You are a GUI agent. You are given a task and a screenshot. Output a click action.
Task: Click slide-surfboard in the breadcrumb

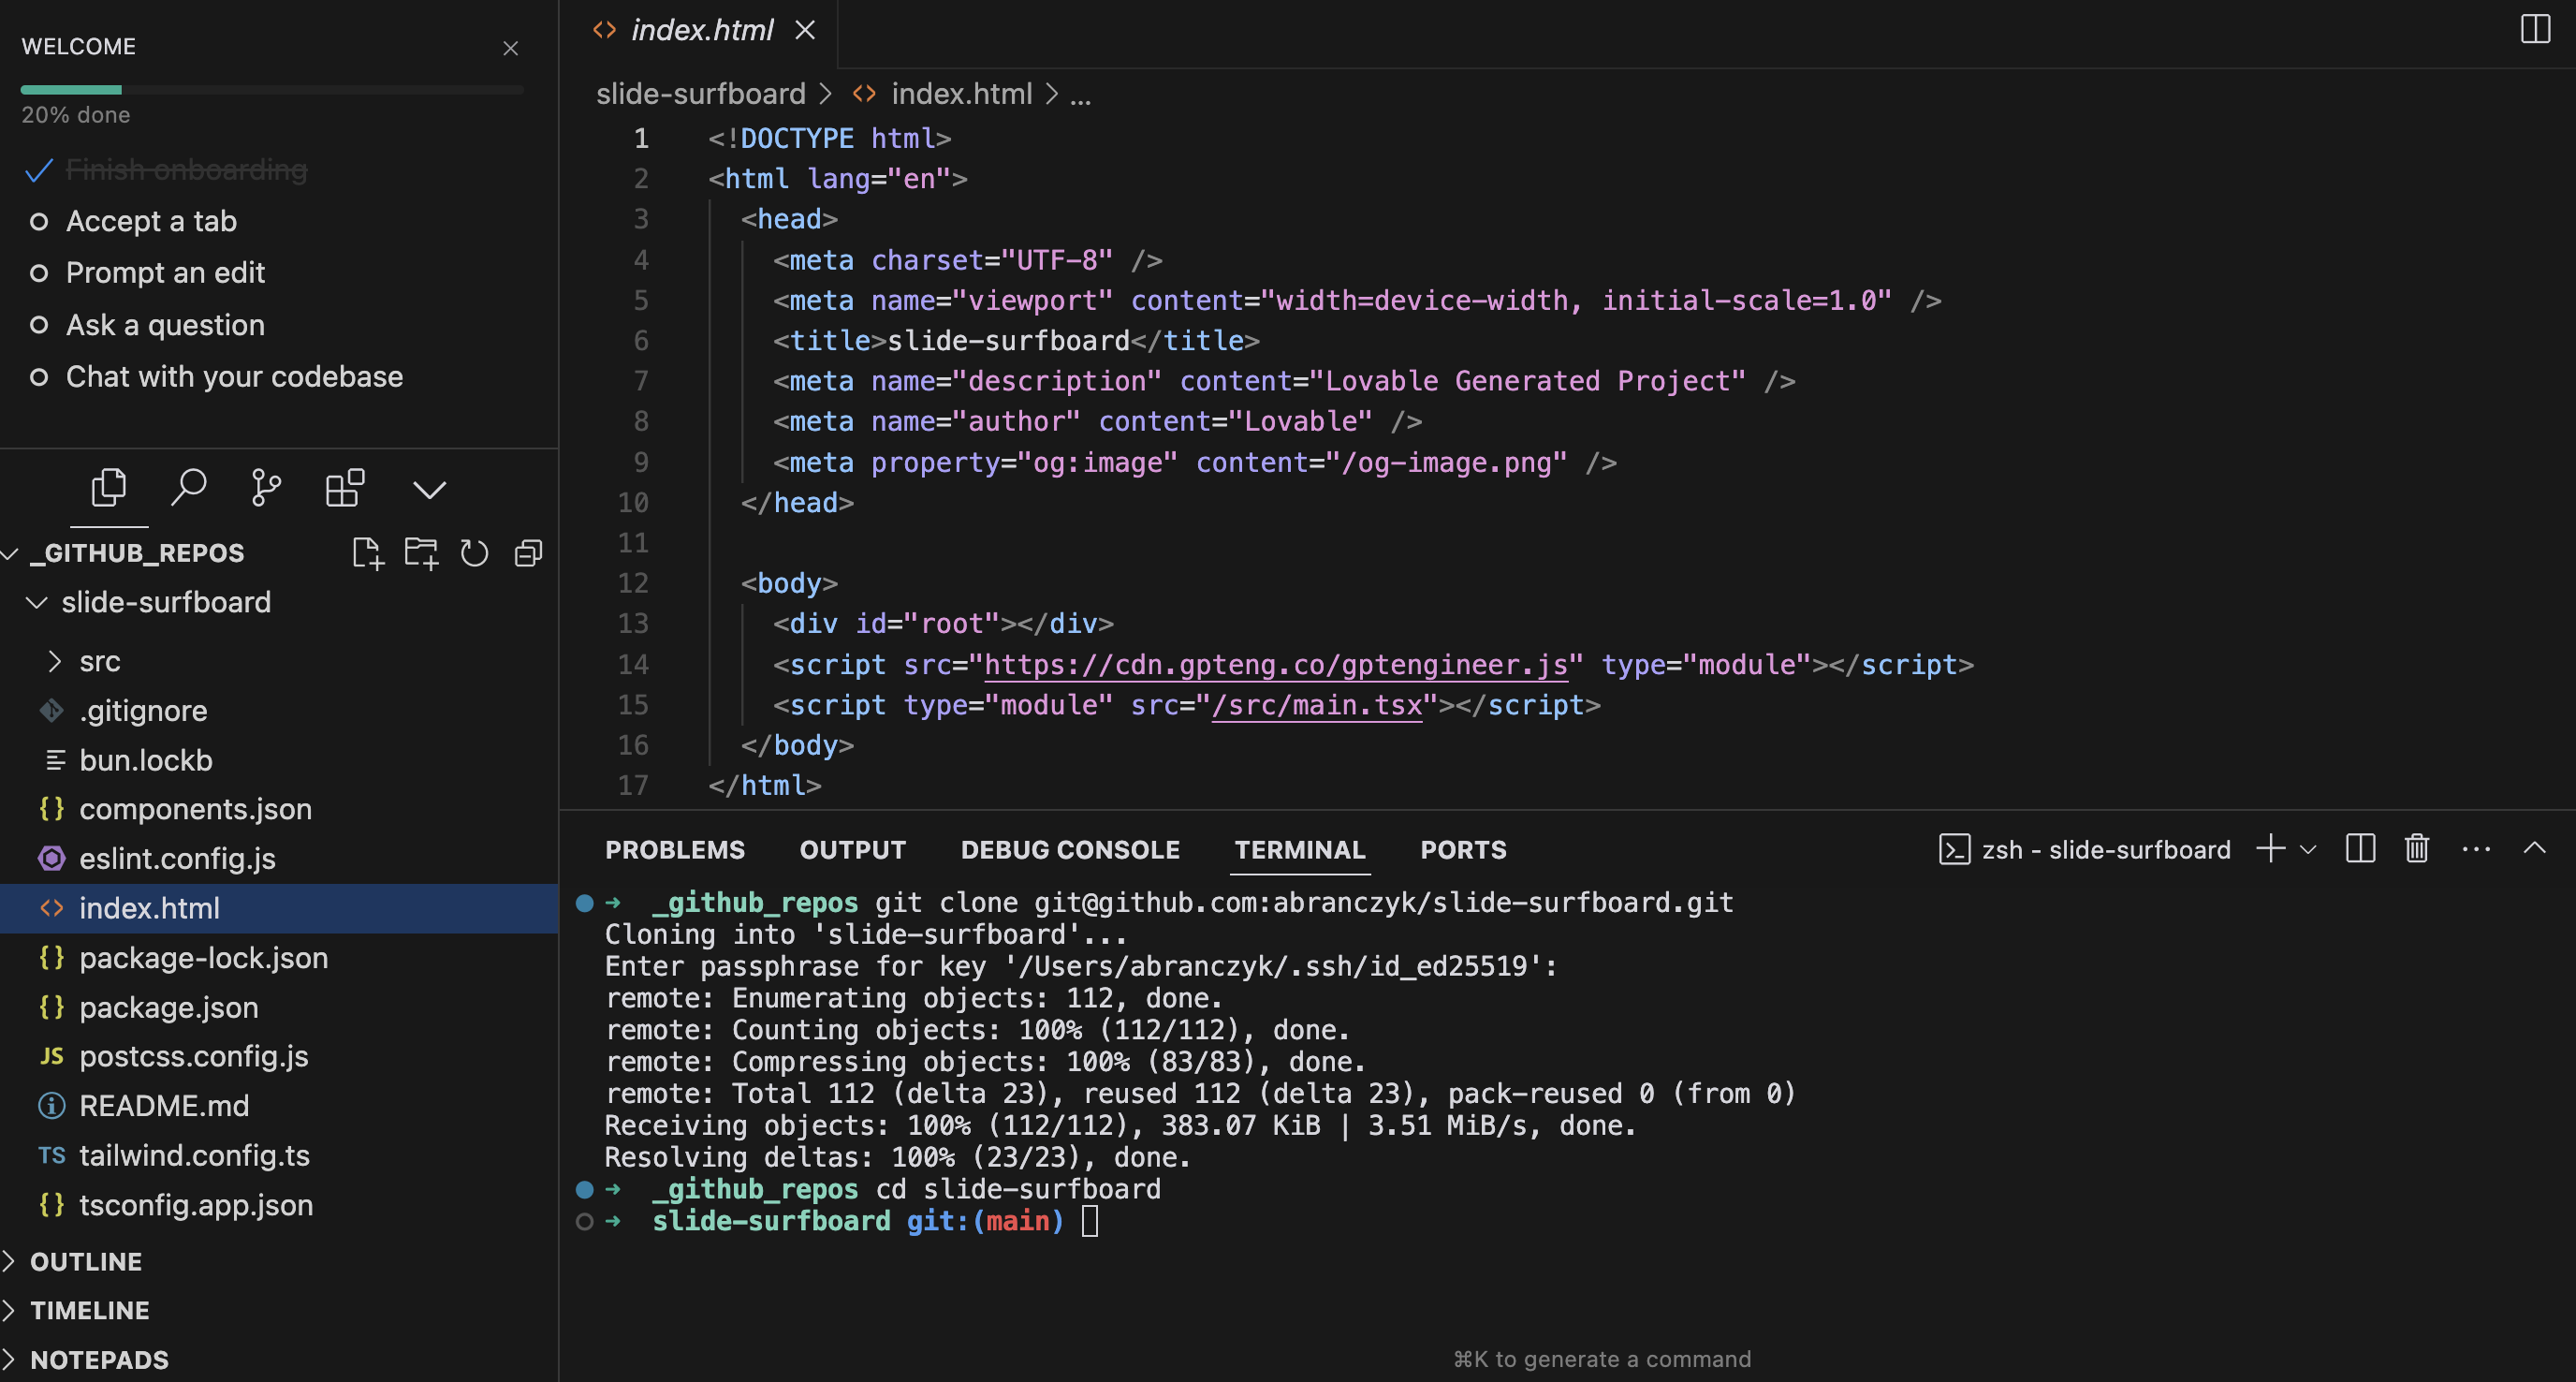coord(701,94)
